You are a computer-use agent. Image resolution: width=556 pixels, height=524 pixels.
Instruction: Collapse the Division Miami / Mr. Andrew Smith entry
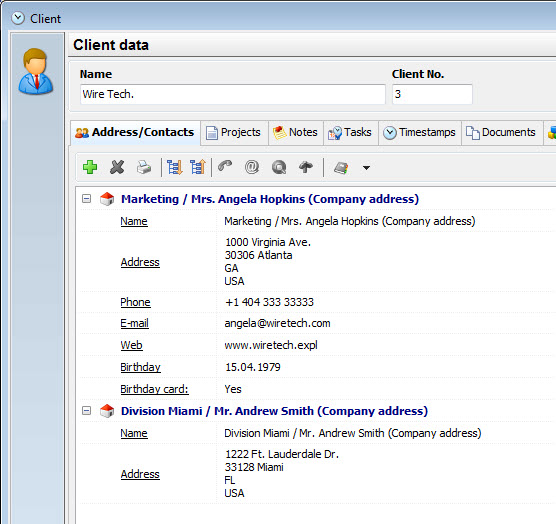(x=86, y=411)
